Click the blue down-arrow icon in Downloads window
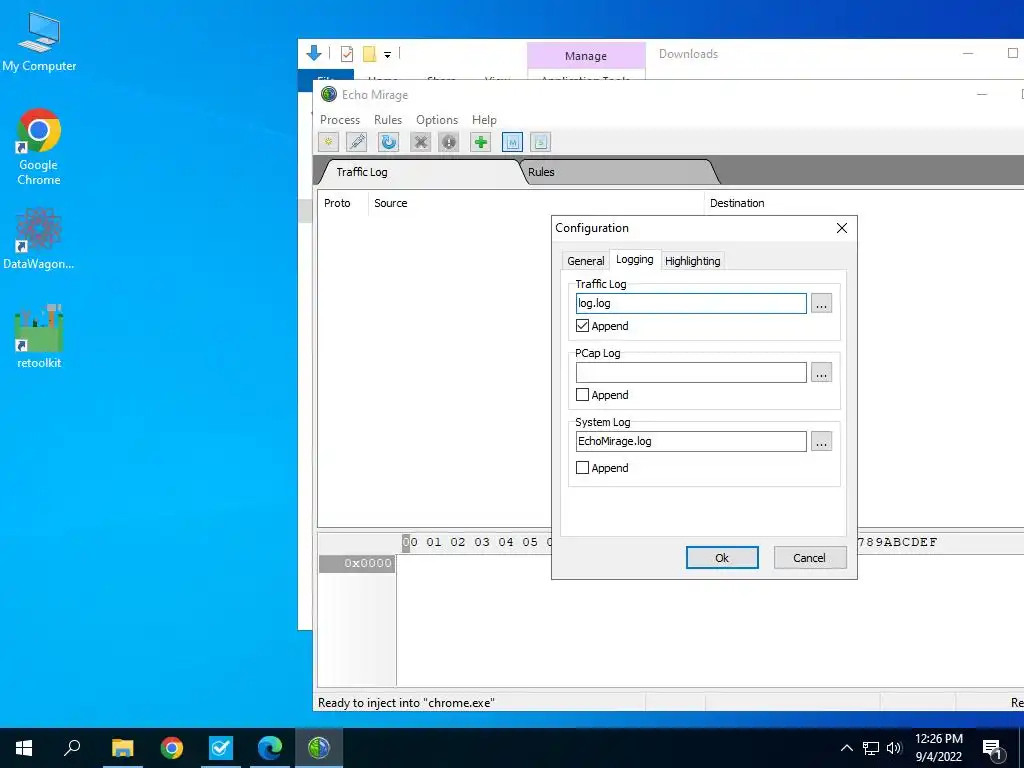This screenshot has width=1024, height=768. [313, 54]
